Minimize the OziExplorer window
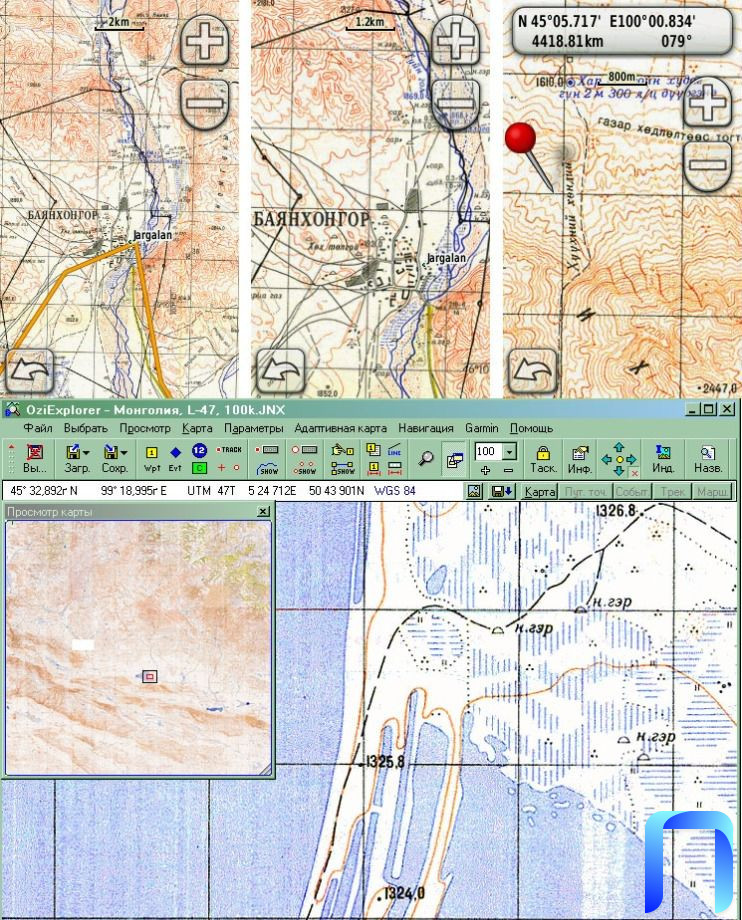Screen dimensions: 742x920 693,409
